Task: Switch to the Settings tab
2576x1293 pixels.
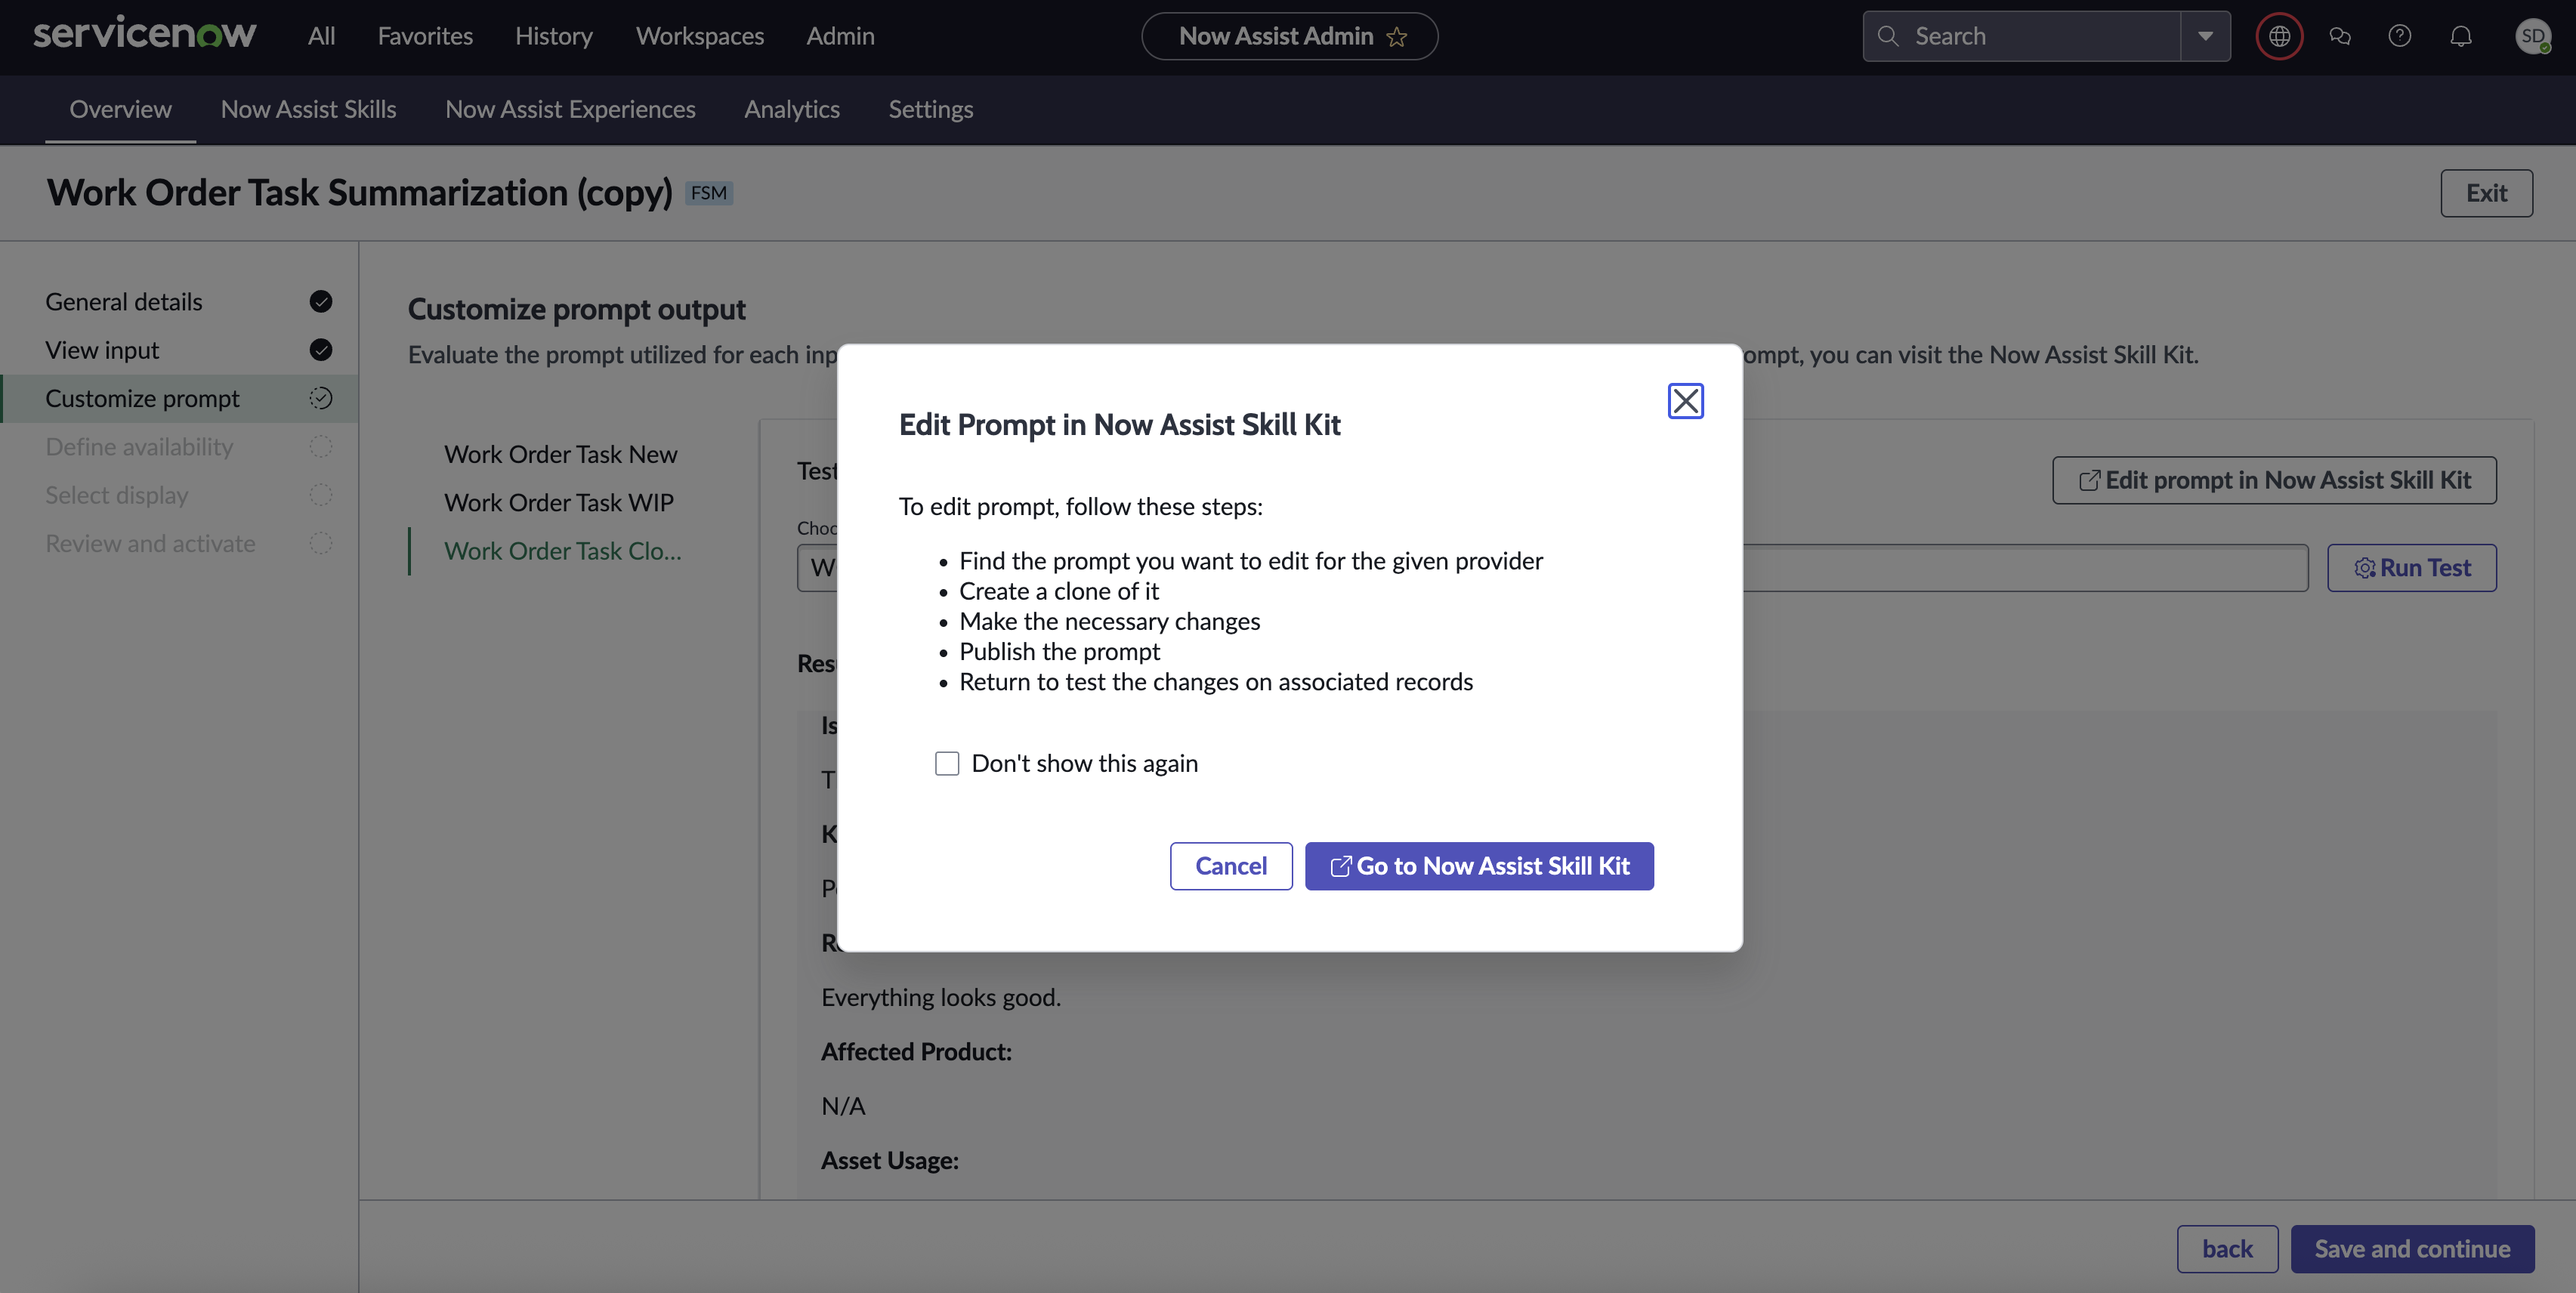Action: 931,109
